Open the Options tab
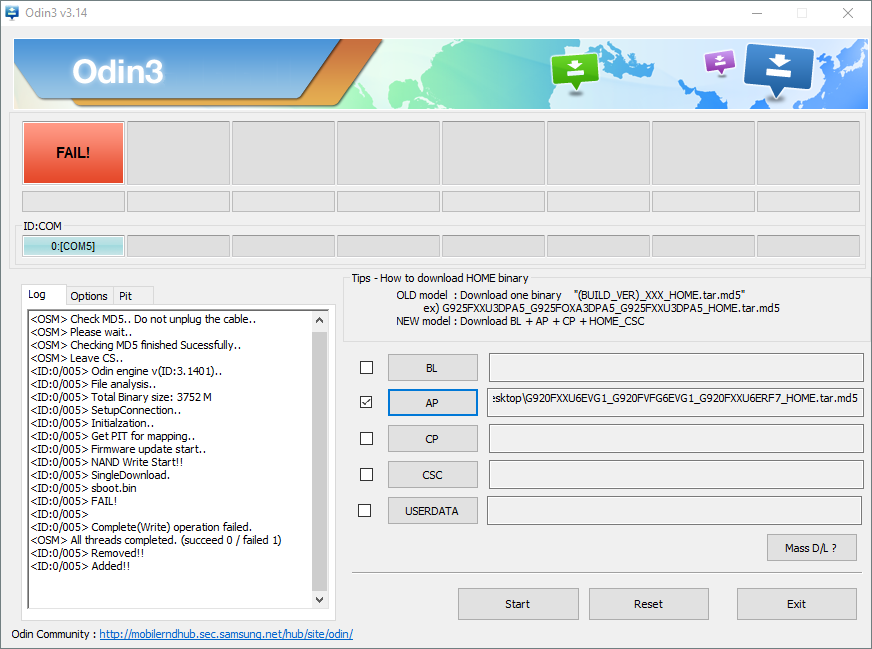Viewport: 872px width, 649px height. tap(89, 296)
